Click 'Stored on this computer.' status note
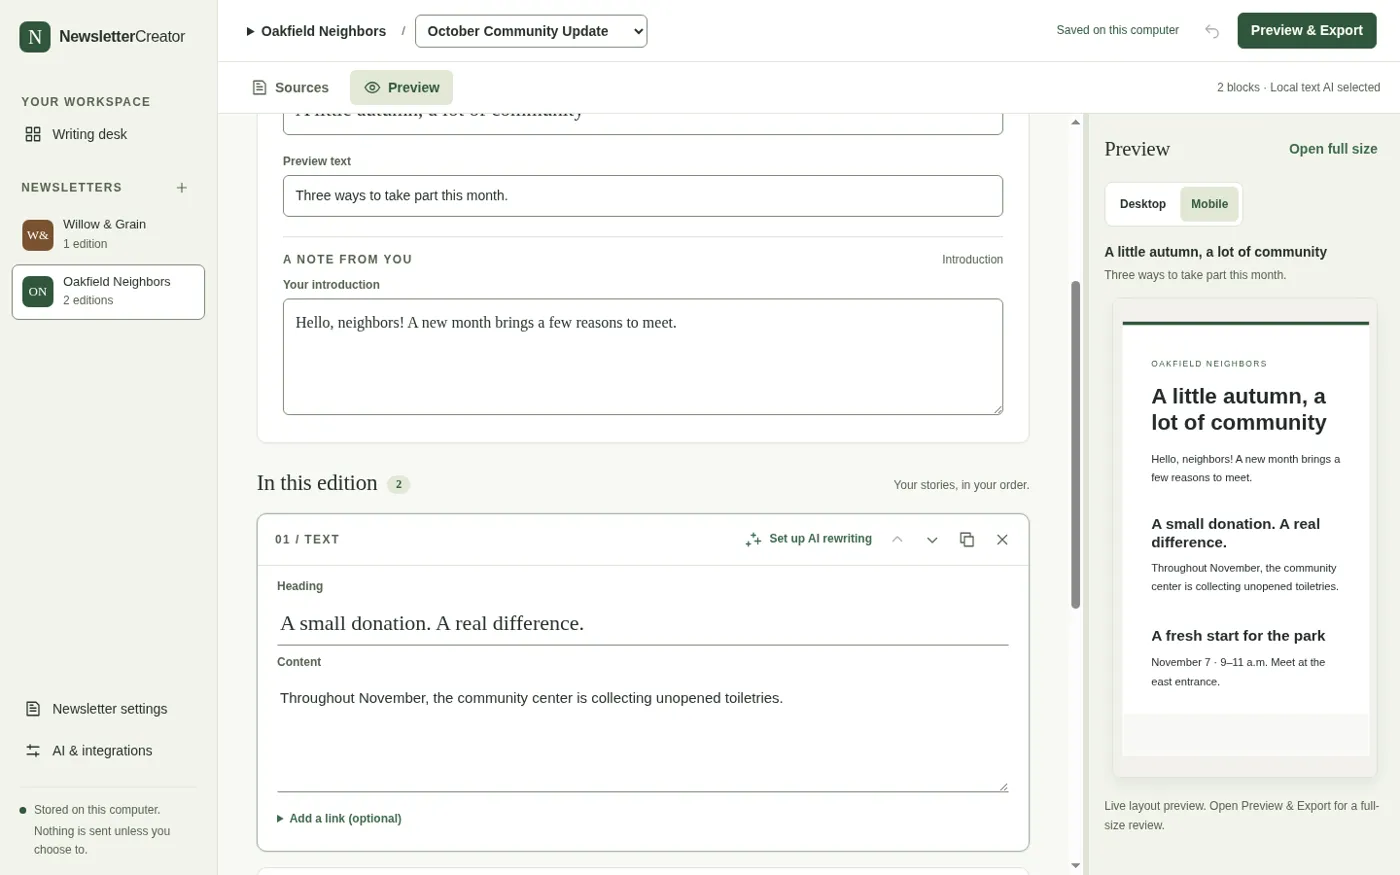 (97, 810)
